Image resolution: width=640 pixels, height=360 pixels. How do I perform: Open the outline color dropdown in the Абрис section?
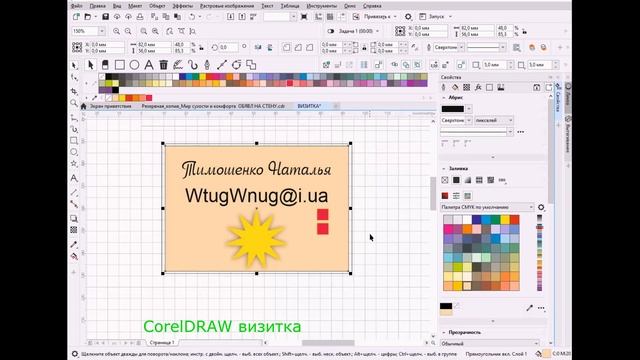tap(469, 109)
